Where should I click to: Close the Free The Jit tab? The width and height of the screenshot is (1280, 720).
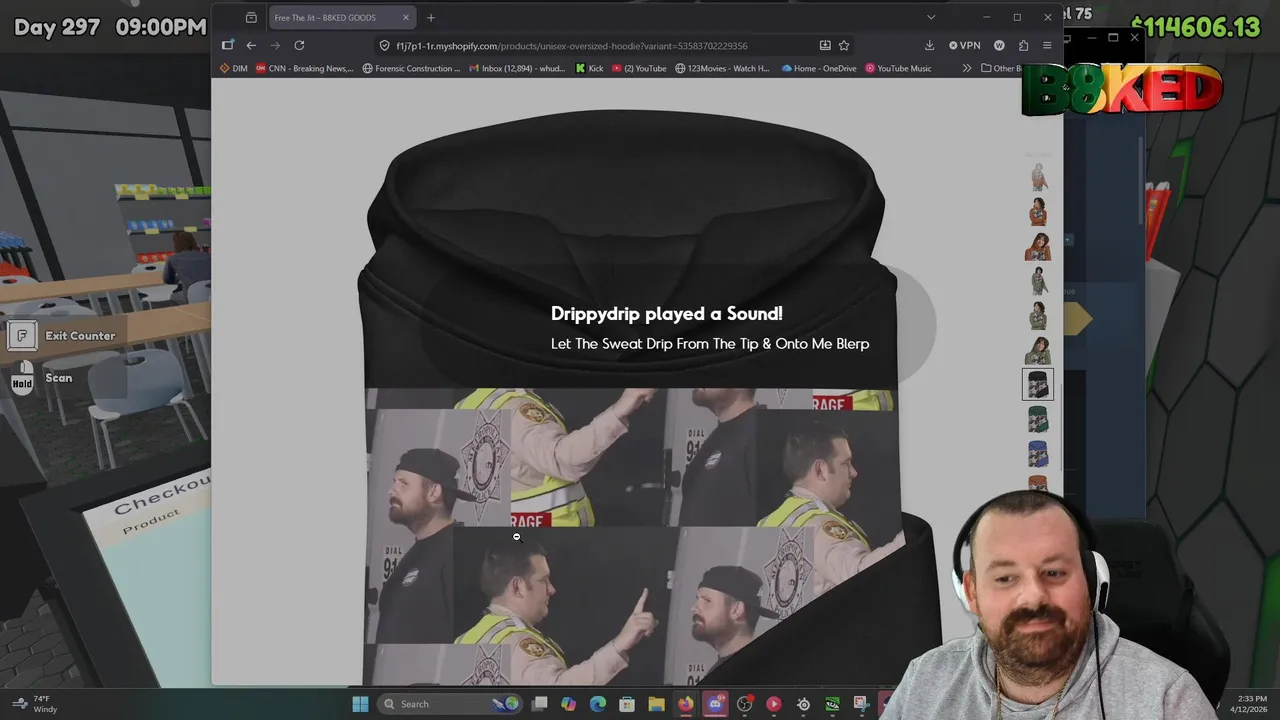point(405,17)
